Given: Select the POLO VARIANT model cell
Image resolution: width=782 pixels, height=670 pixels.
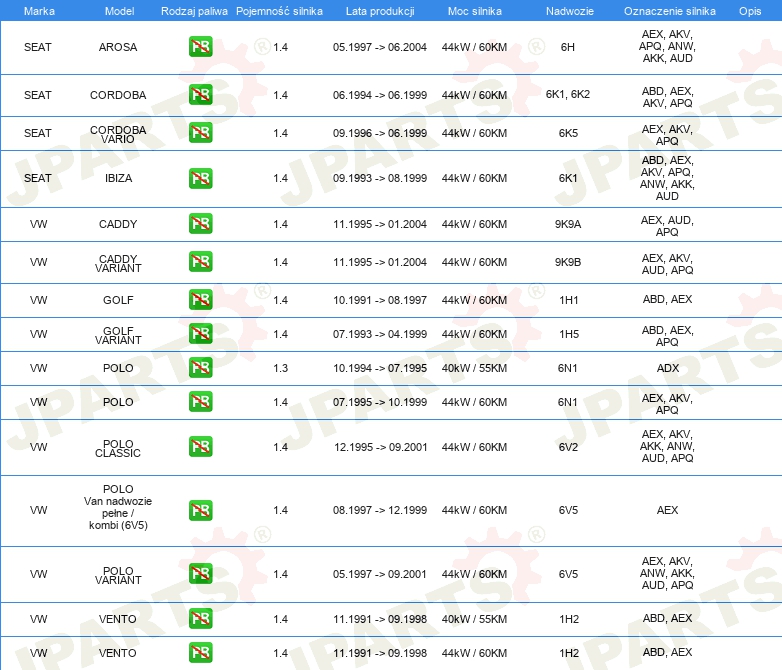Looking at the screenshot, I should tap(118, 575).
